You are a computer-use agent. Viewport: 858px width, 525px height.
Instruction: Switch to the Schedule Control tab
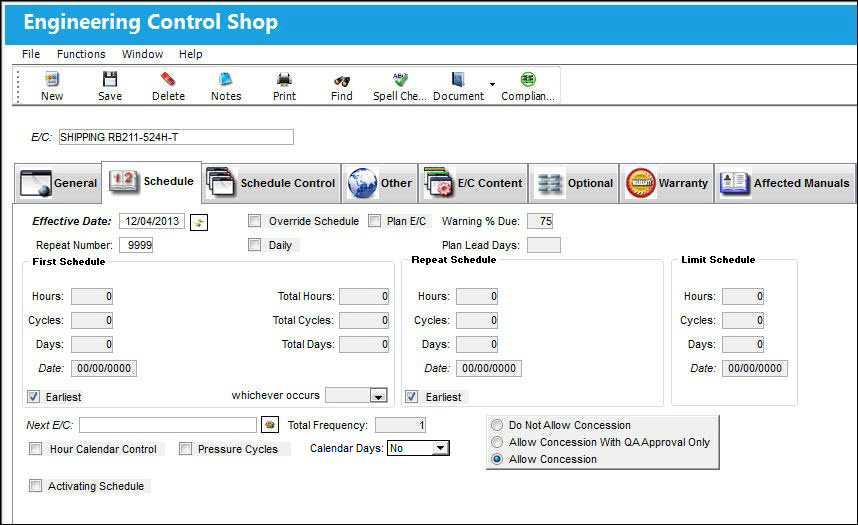tap(271, 183)
